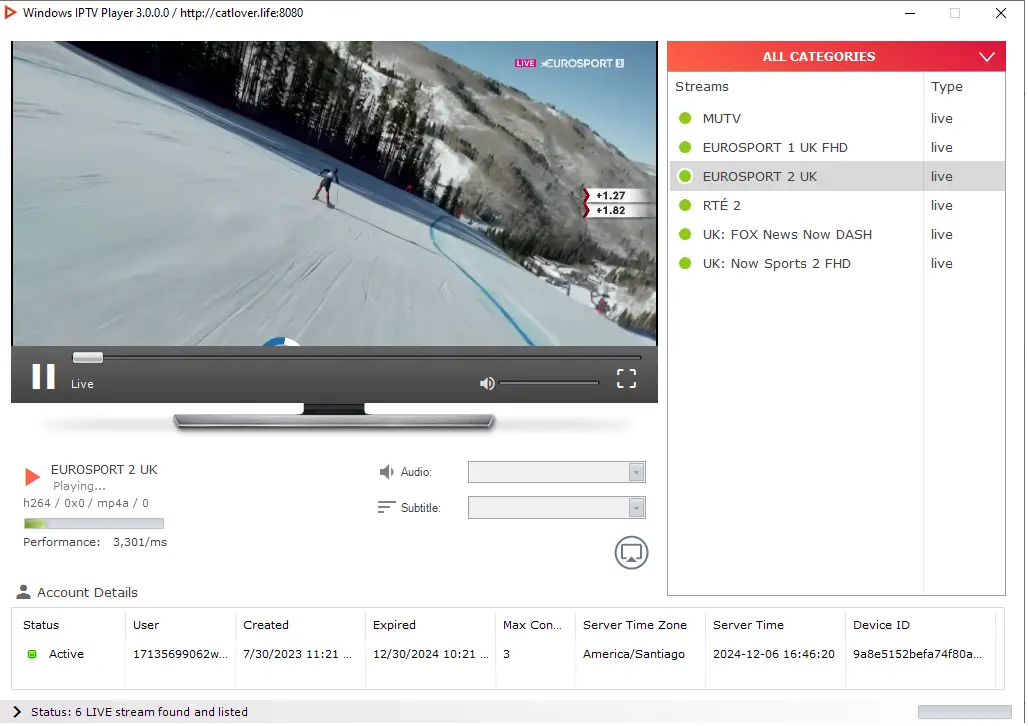Click the Server Time column header
Screen dimensions: 1028x726
click(x=748, y=625)
